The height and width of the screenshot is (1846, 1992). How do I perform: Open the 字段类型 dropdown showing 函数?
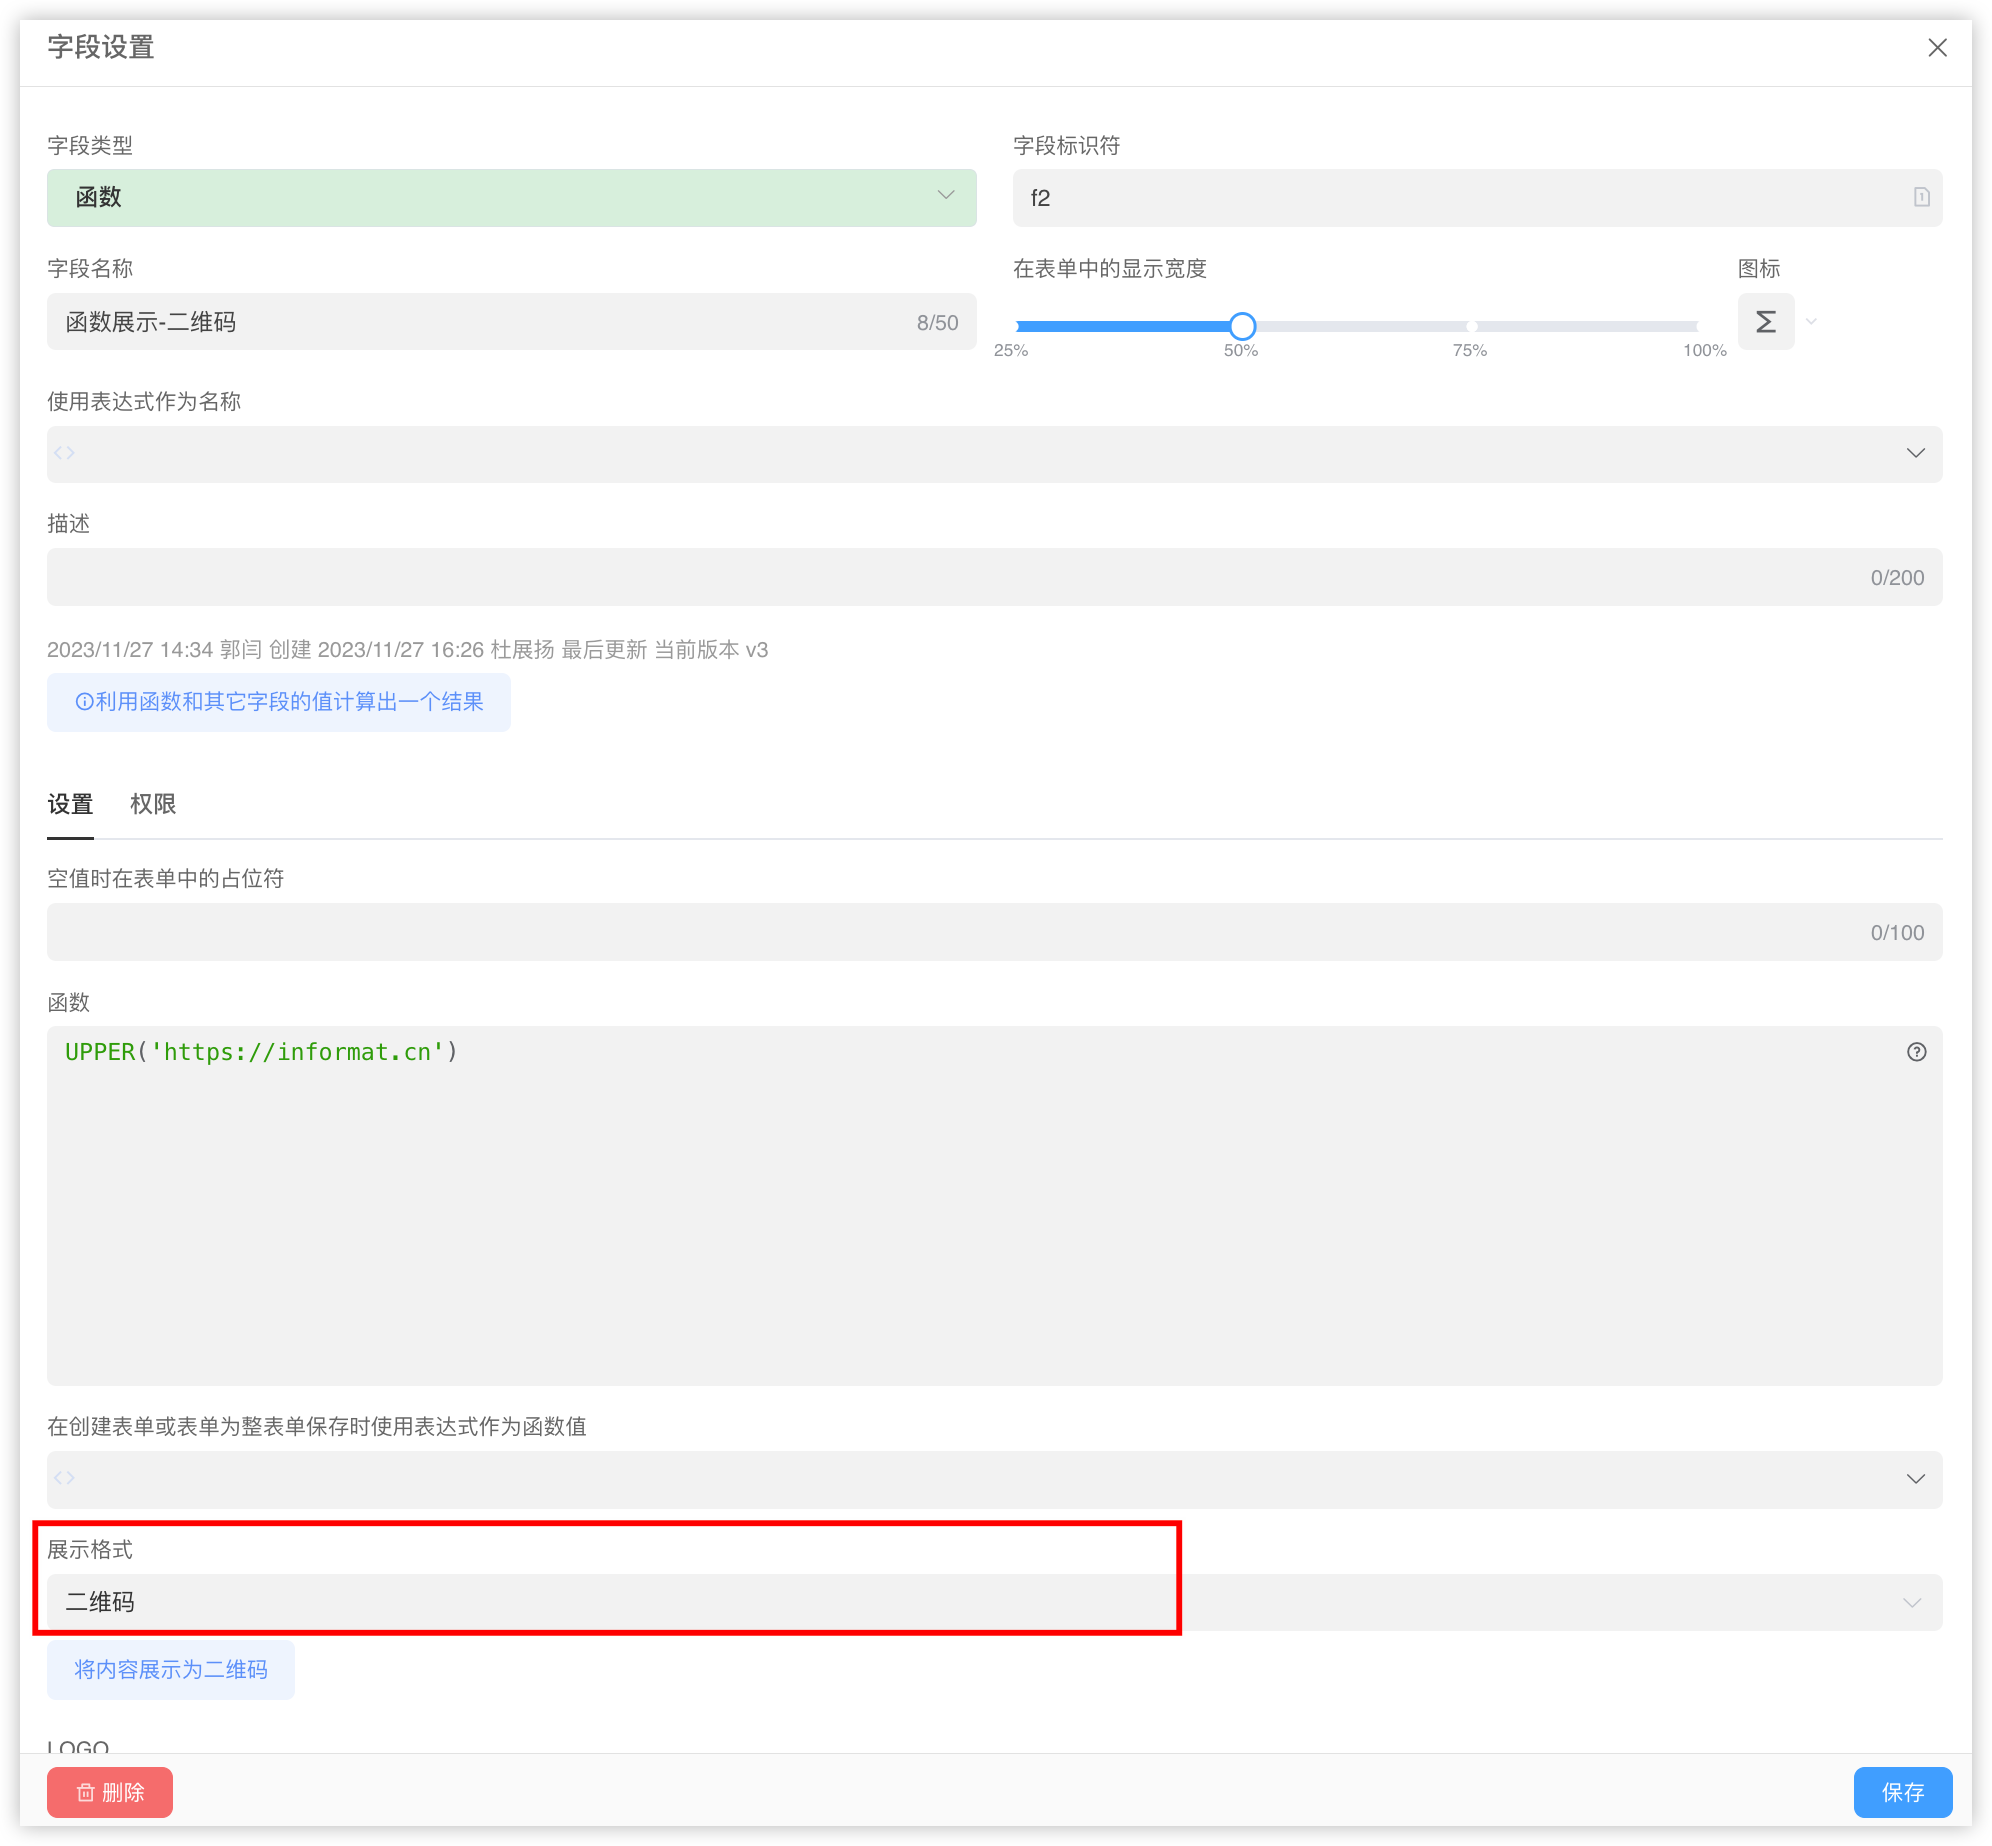pyautogui.click(x=511, y=198)
